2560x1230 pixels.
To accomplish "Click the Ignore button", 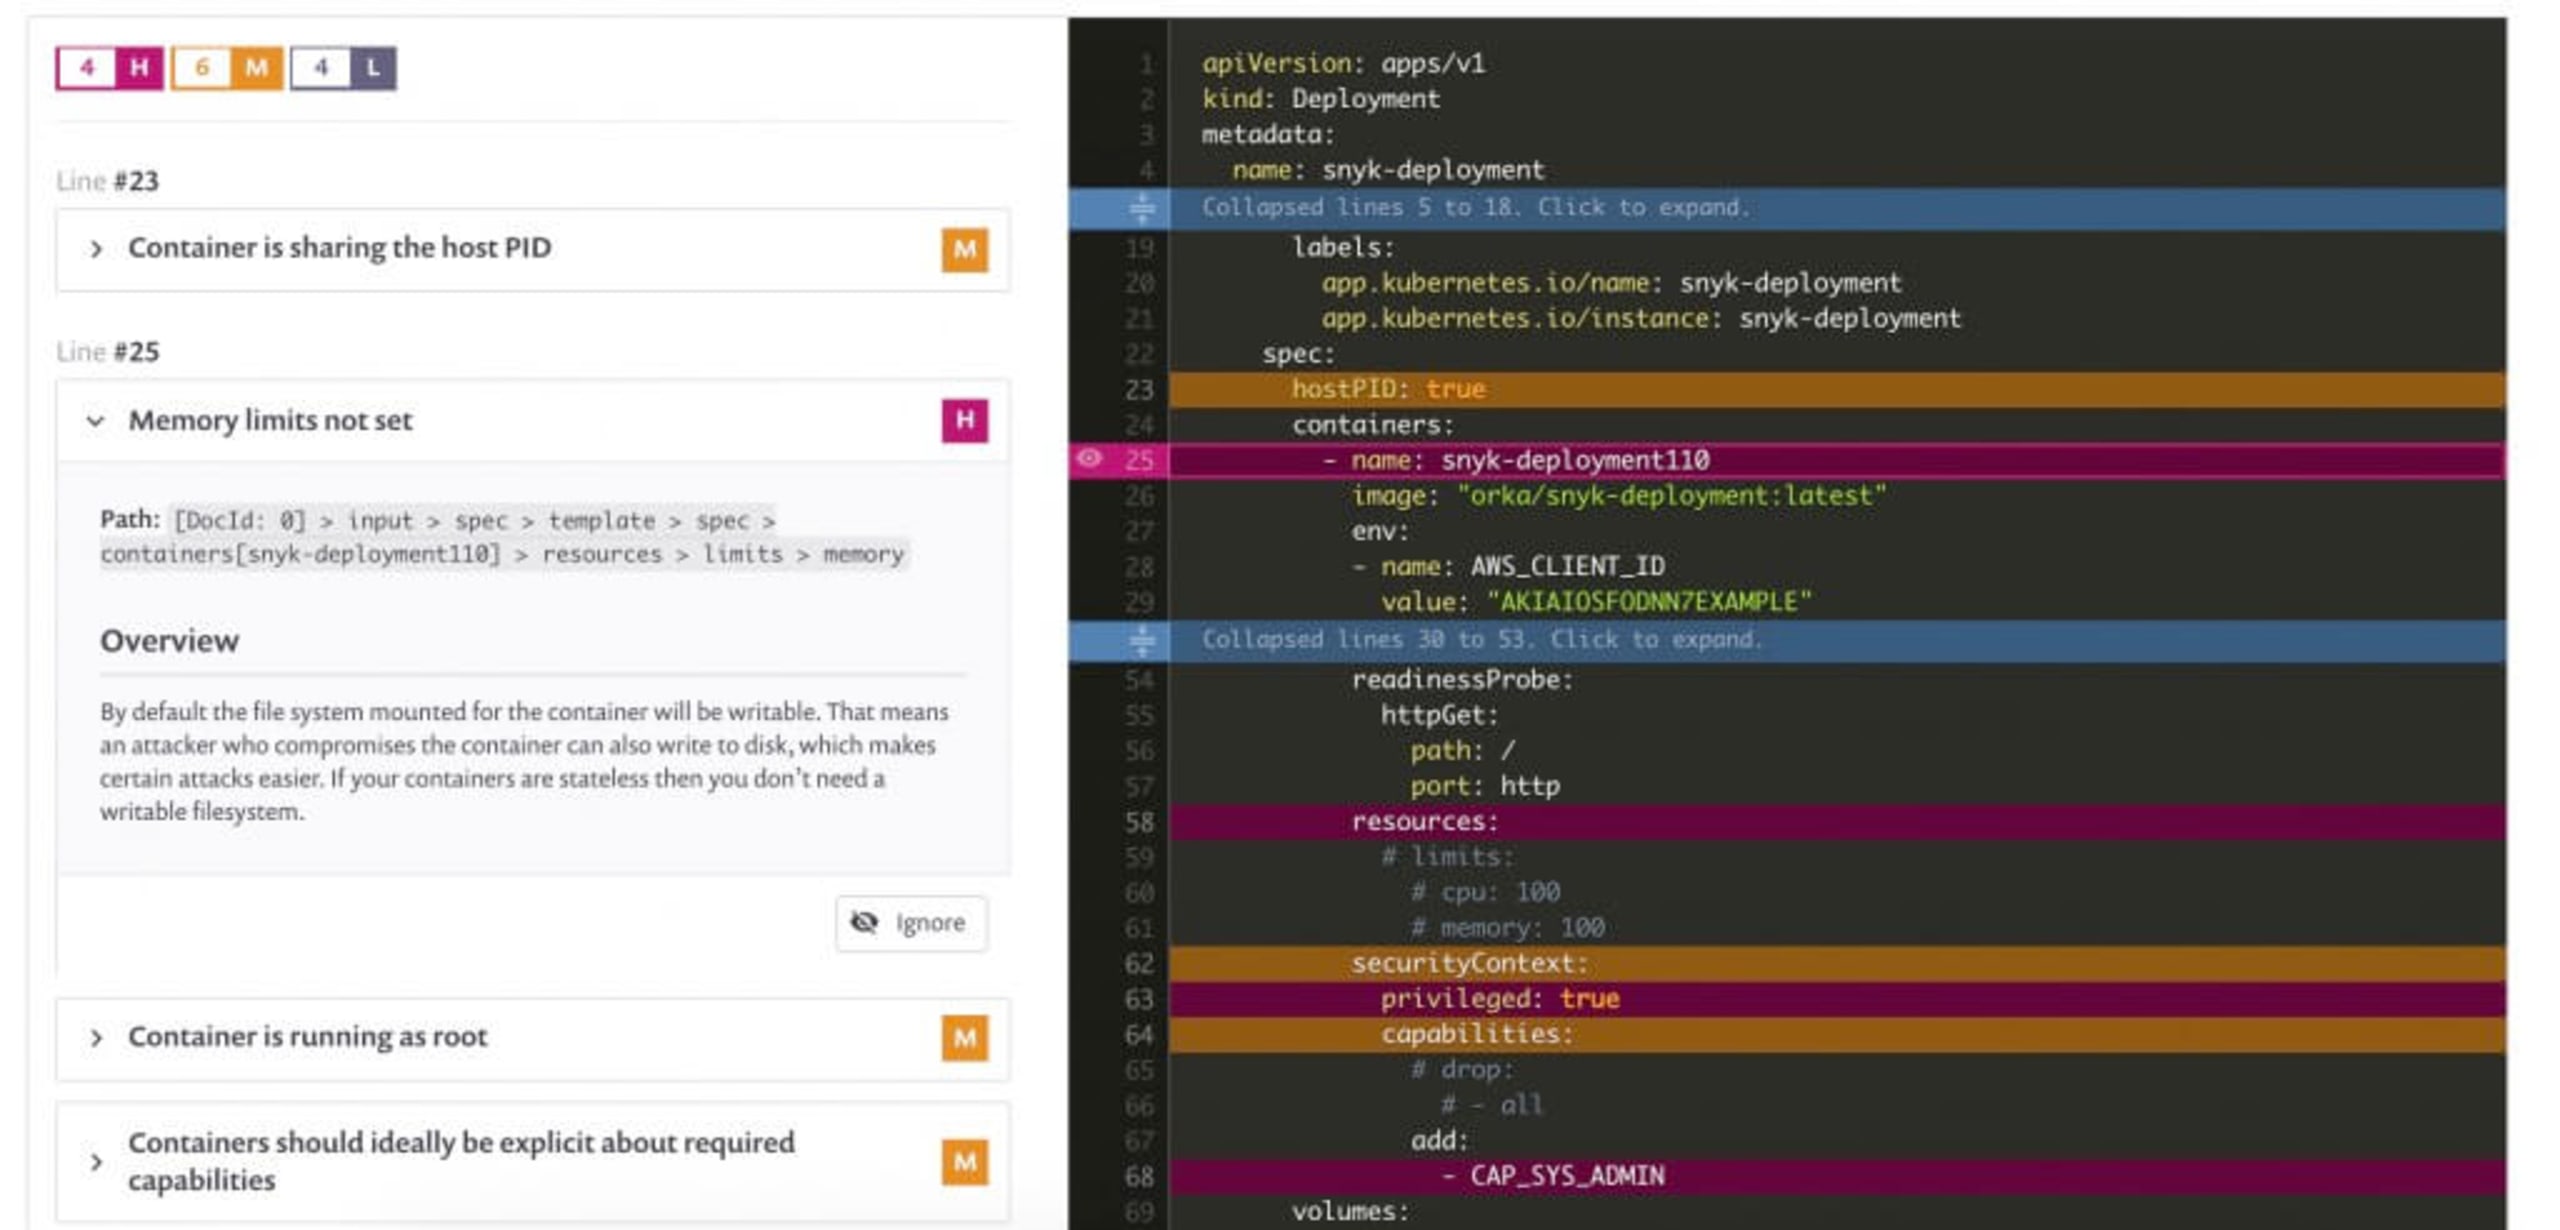I will point(911,923).
